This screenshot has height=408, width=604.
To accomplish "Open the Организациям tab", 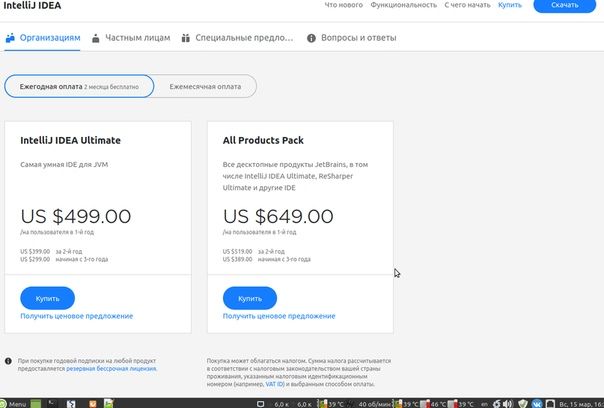I will click(43, 38).
